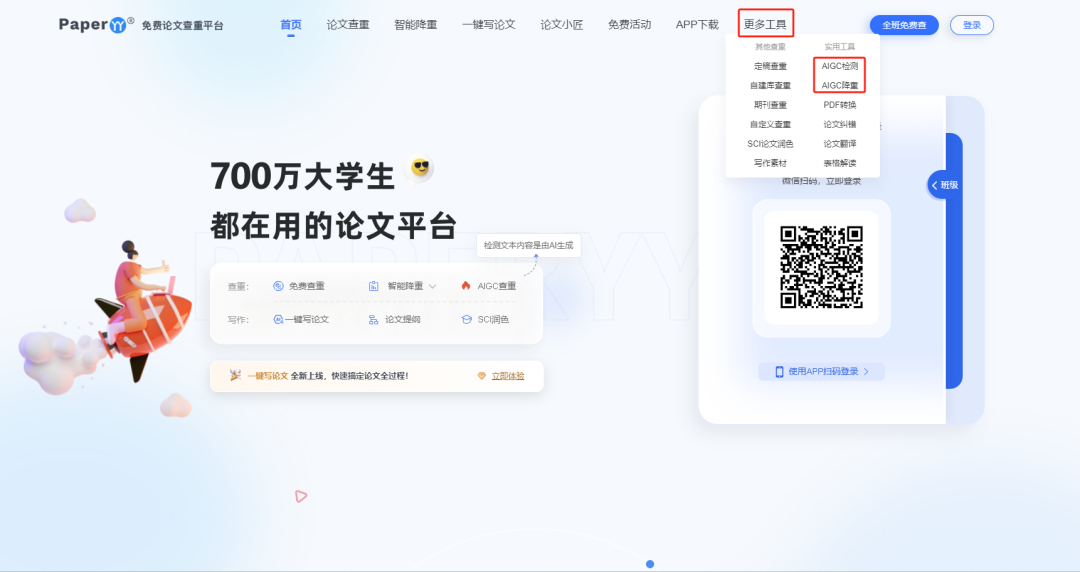Click the 论文提纲 link in card
The height and width of the screenshot is (572, 1080).
[402, 320]
